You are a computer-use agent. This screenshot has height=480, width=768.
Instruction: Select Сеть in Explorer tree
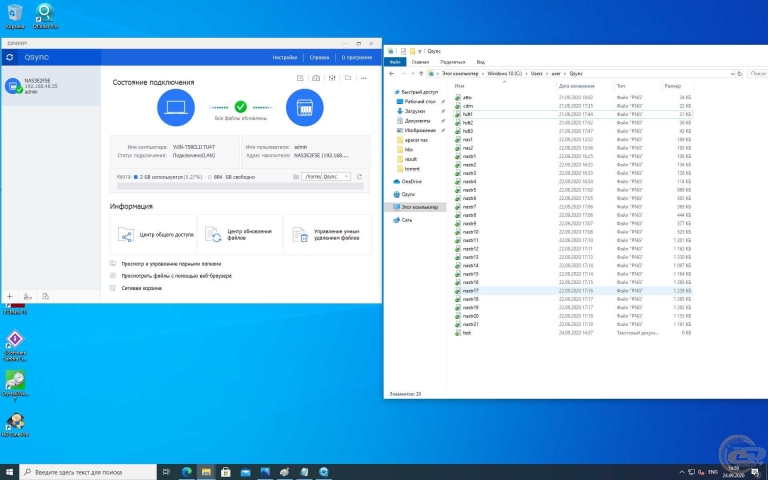tap(407, 220)
